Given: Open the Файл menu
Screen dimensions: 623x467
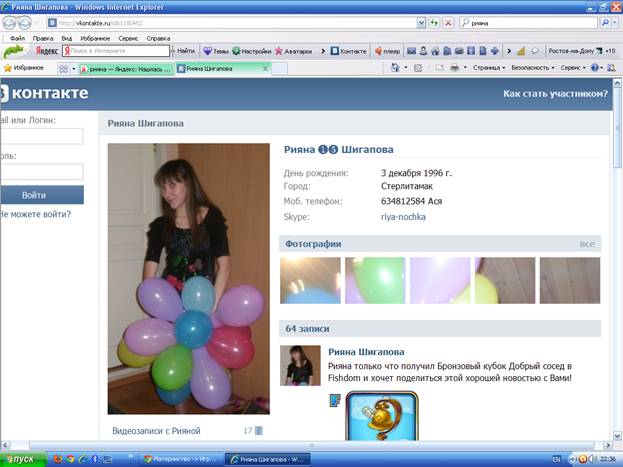Looking at the screenshot, I should point(17,39).
